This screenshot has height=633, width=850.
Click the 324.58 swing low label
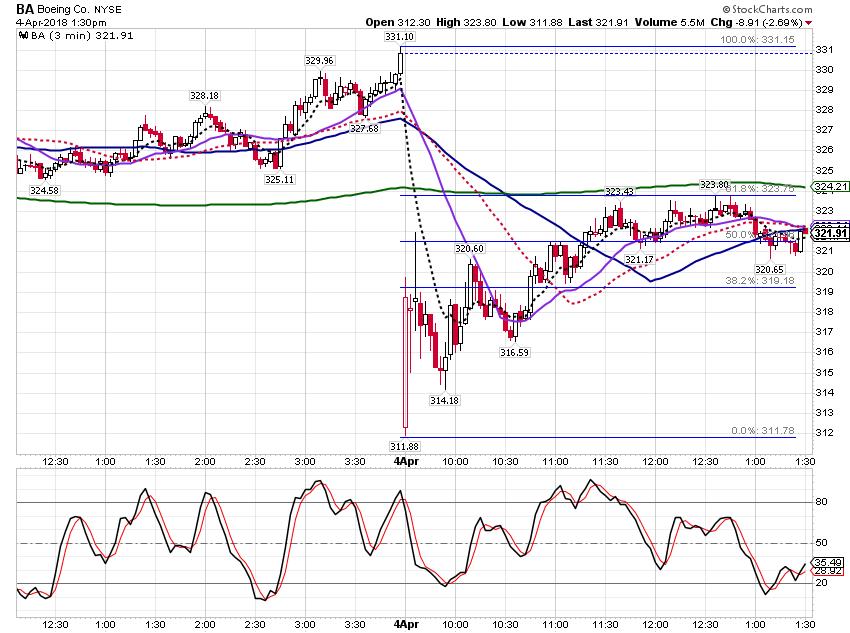point(44,191)
